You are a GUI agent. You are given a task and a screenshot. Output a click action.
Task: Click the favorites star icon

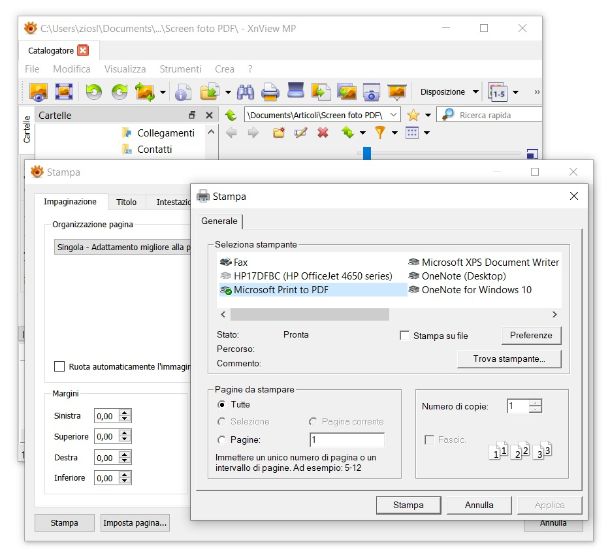click(x=413, y=115)
